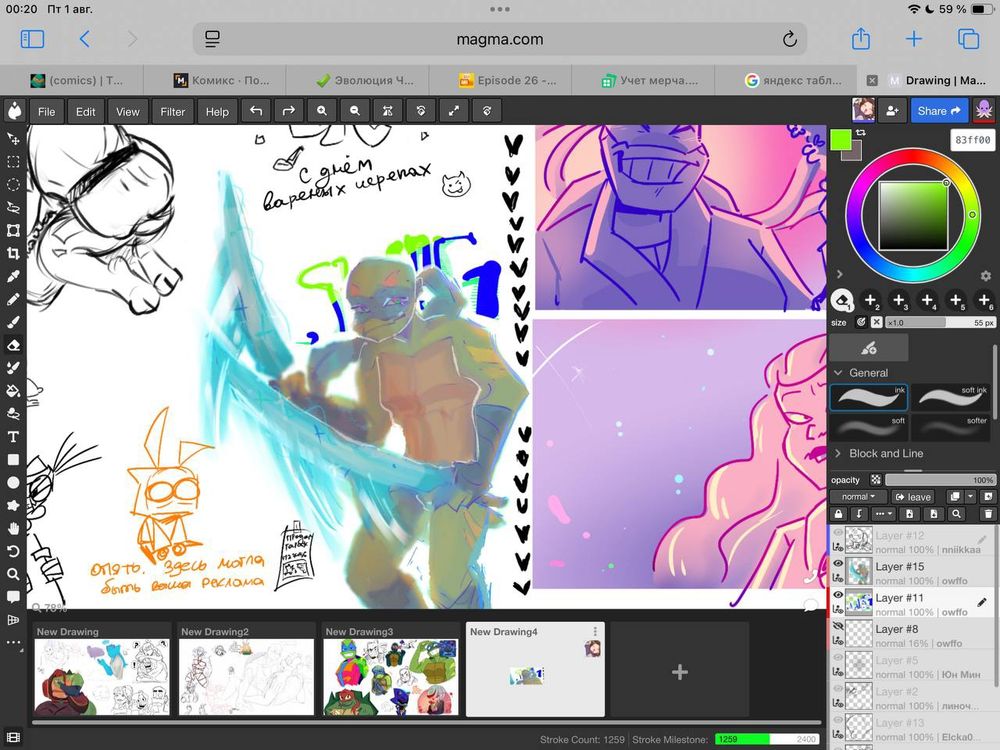This screenshot has width=1000, height=750.
Task: Click the zoom out magnifier button
Action: 355,111
